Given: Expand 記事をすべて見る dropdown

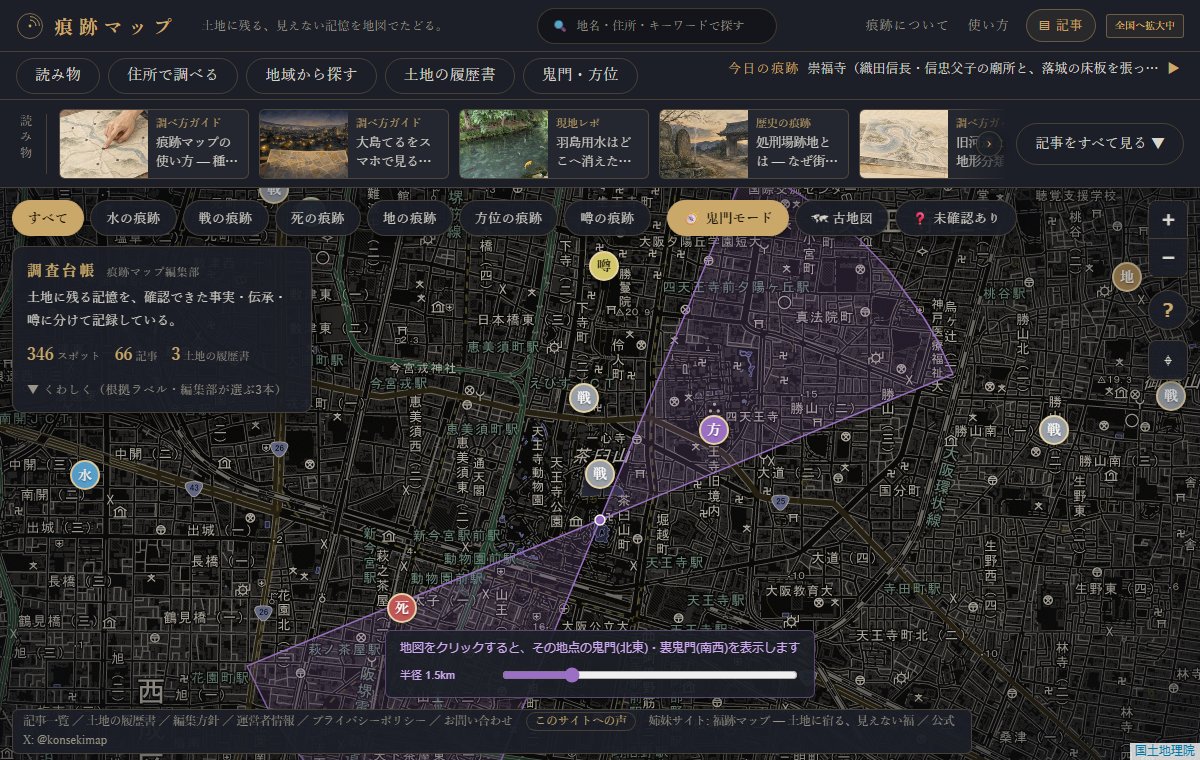Looking at the screenshot, I should (1099, 143).
